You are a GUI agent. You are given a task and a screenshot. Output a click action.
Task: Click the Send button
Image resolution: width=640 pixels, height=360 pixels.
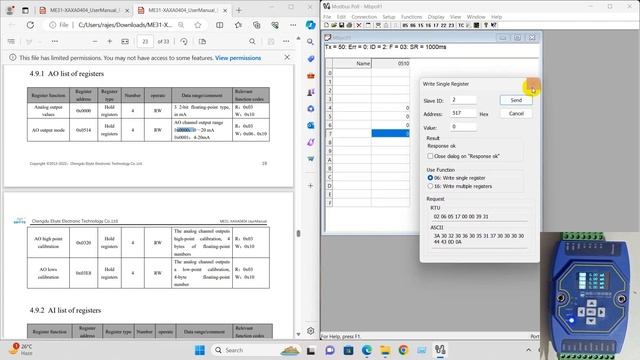click(516, 100)
